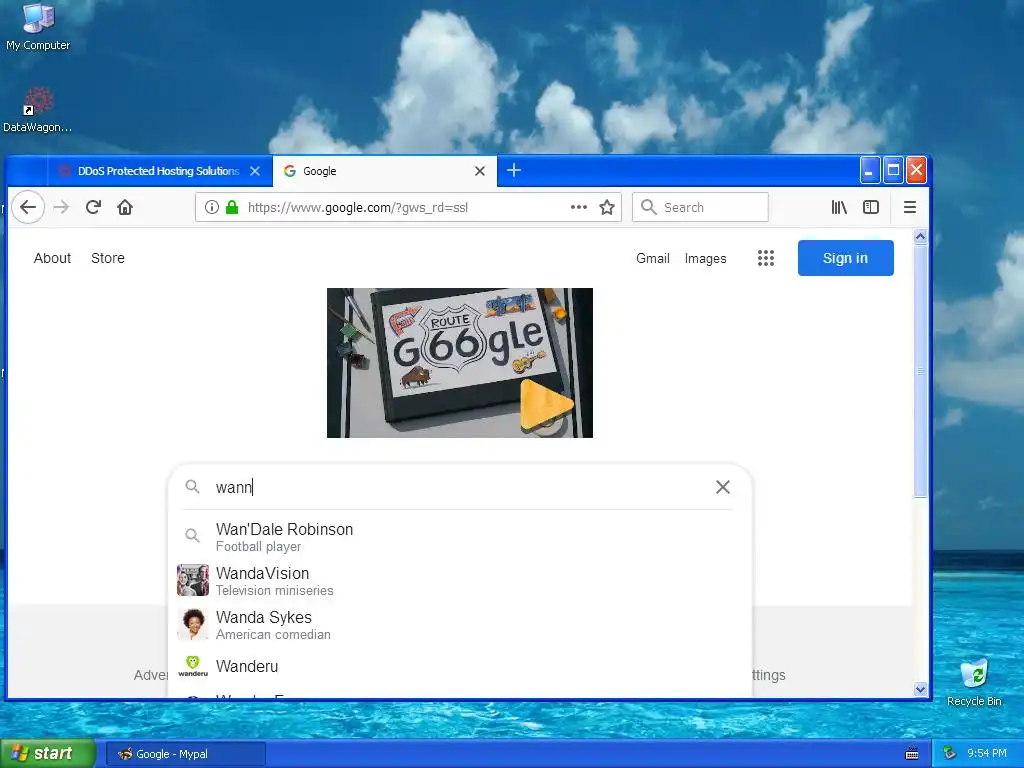Viewport: 1024px width, 768px height.
Task: Clear the Google search box text
Action: pyautogui.click(x=723, y=487)
